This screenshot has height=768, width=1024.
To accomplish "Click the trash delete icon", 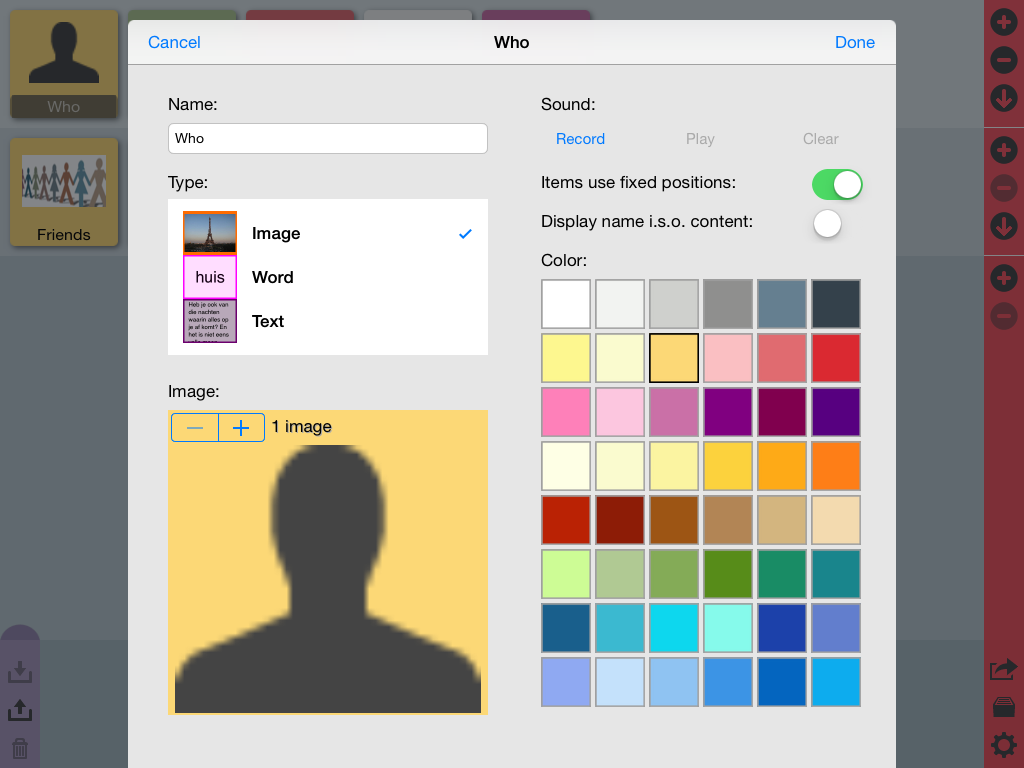I will (20, 748).
